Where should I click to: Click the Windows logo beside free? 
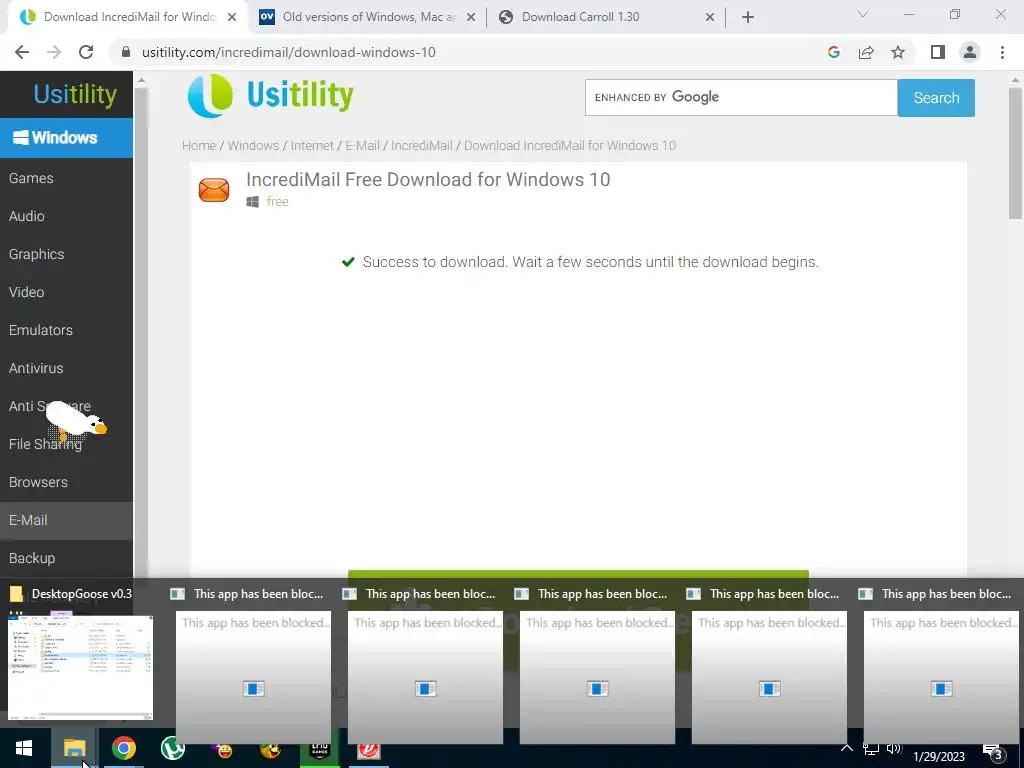pos(253,202)
